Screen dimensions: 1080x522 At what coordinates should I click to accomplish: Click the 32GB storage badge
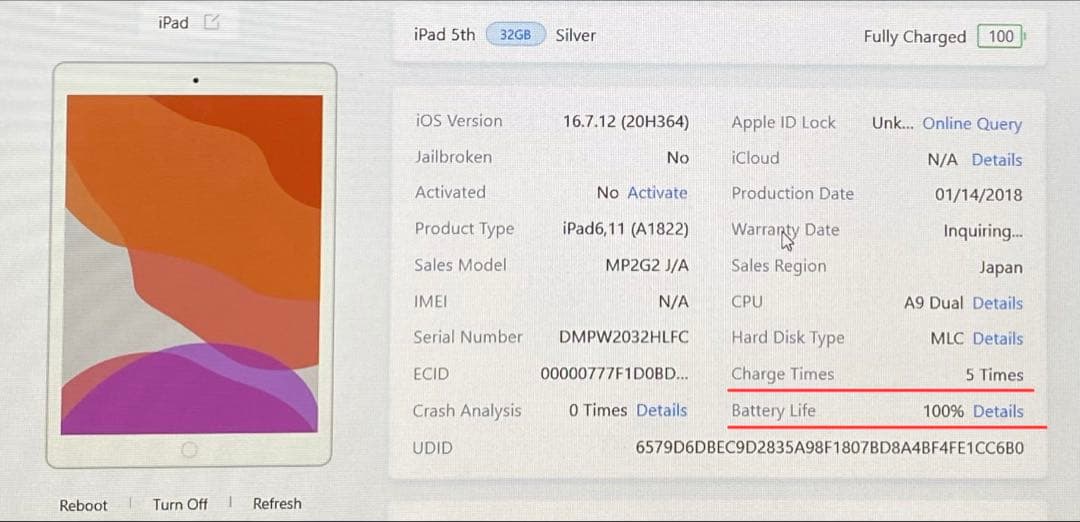(x=516, y=34)
